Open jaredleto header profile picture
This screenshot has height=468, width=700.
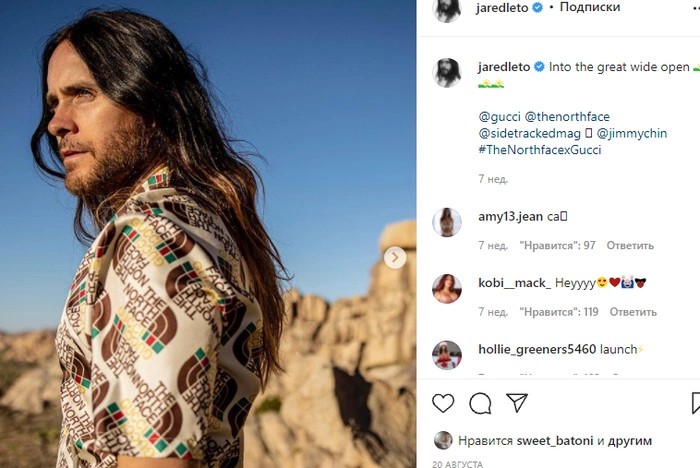coord(446,9)
